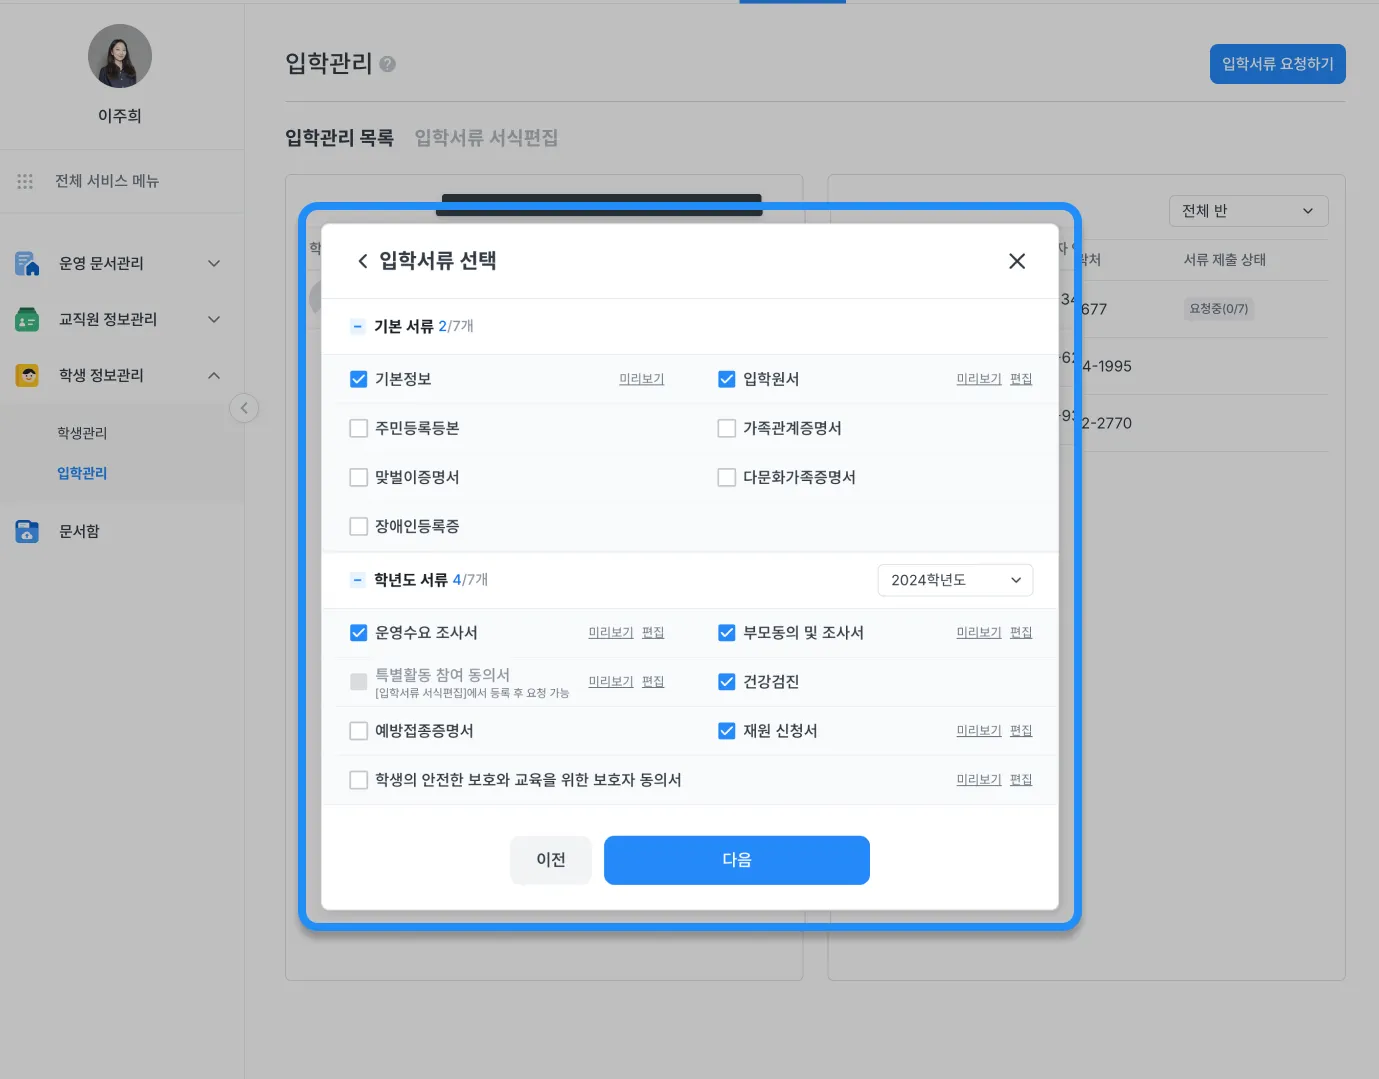
Task: Preview the 보호자 동의서 document
Action: click(978, 780)
